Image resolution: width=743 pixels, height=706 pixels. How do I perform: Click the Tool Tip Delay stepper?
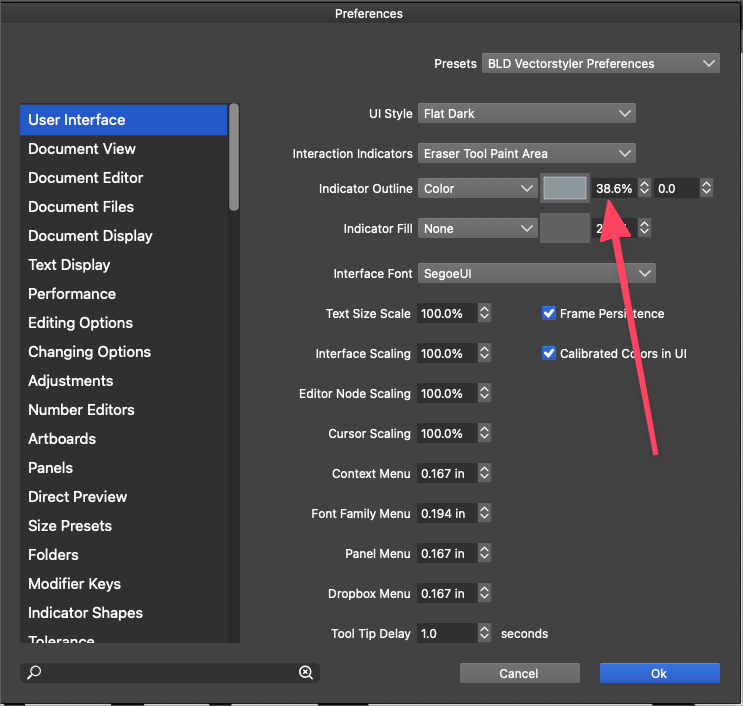pyautogui.click(x=484, y=634)
